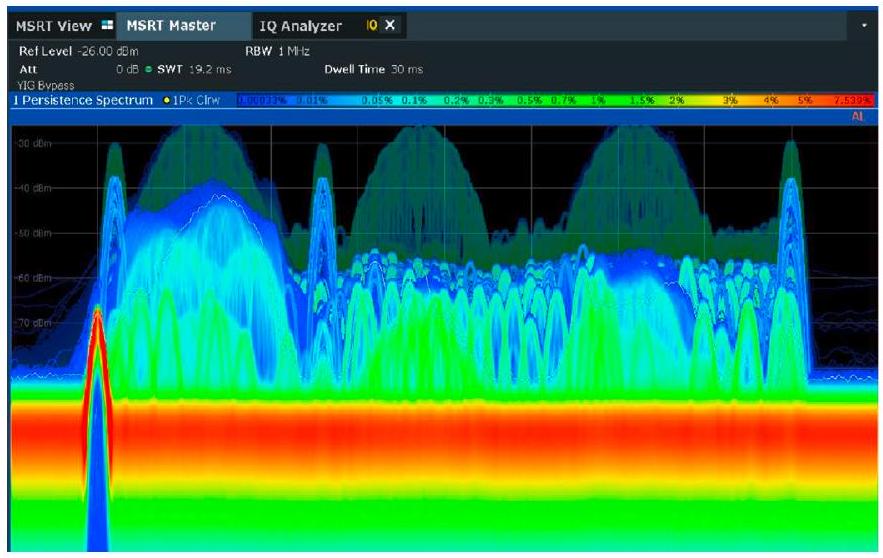The height and width of the screenshot is (558, 883).
Task: Select the Dwell Time 30 ms field
Action: (x=373, y=69)
